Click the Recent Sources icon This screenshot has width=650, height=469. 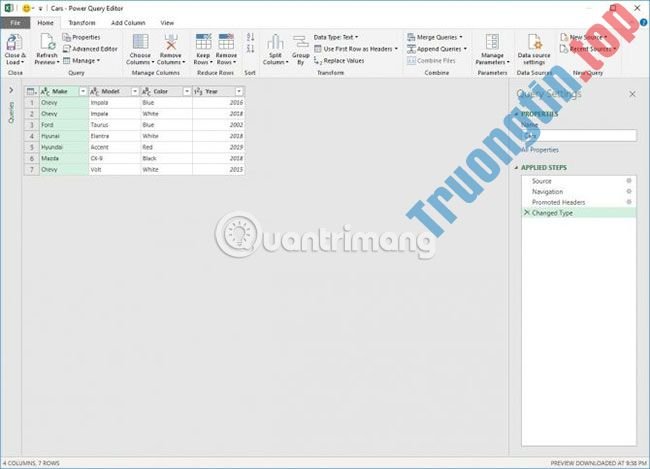coord(564,49)
